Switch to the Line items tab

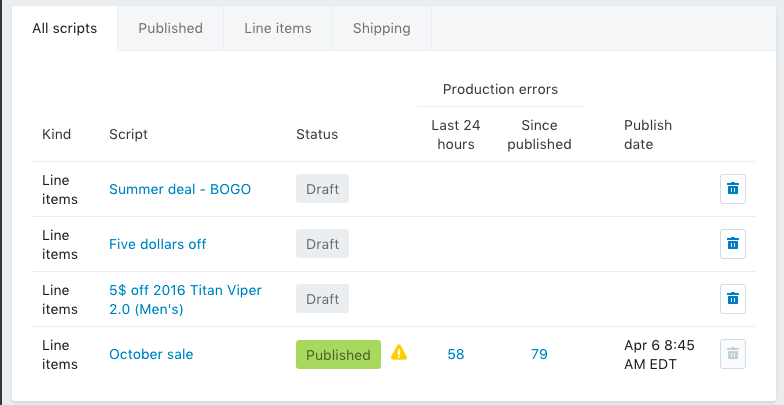click(x=278, y=28)
